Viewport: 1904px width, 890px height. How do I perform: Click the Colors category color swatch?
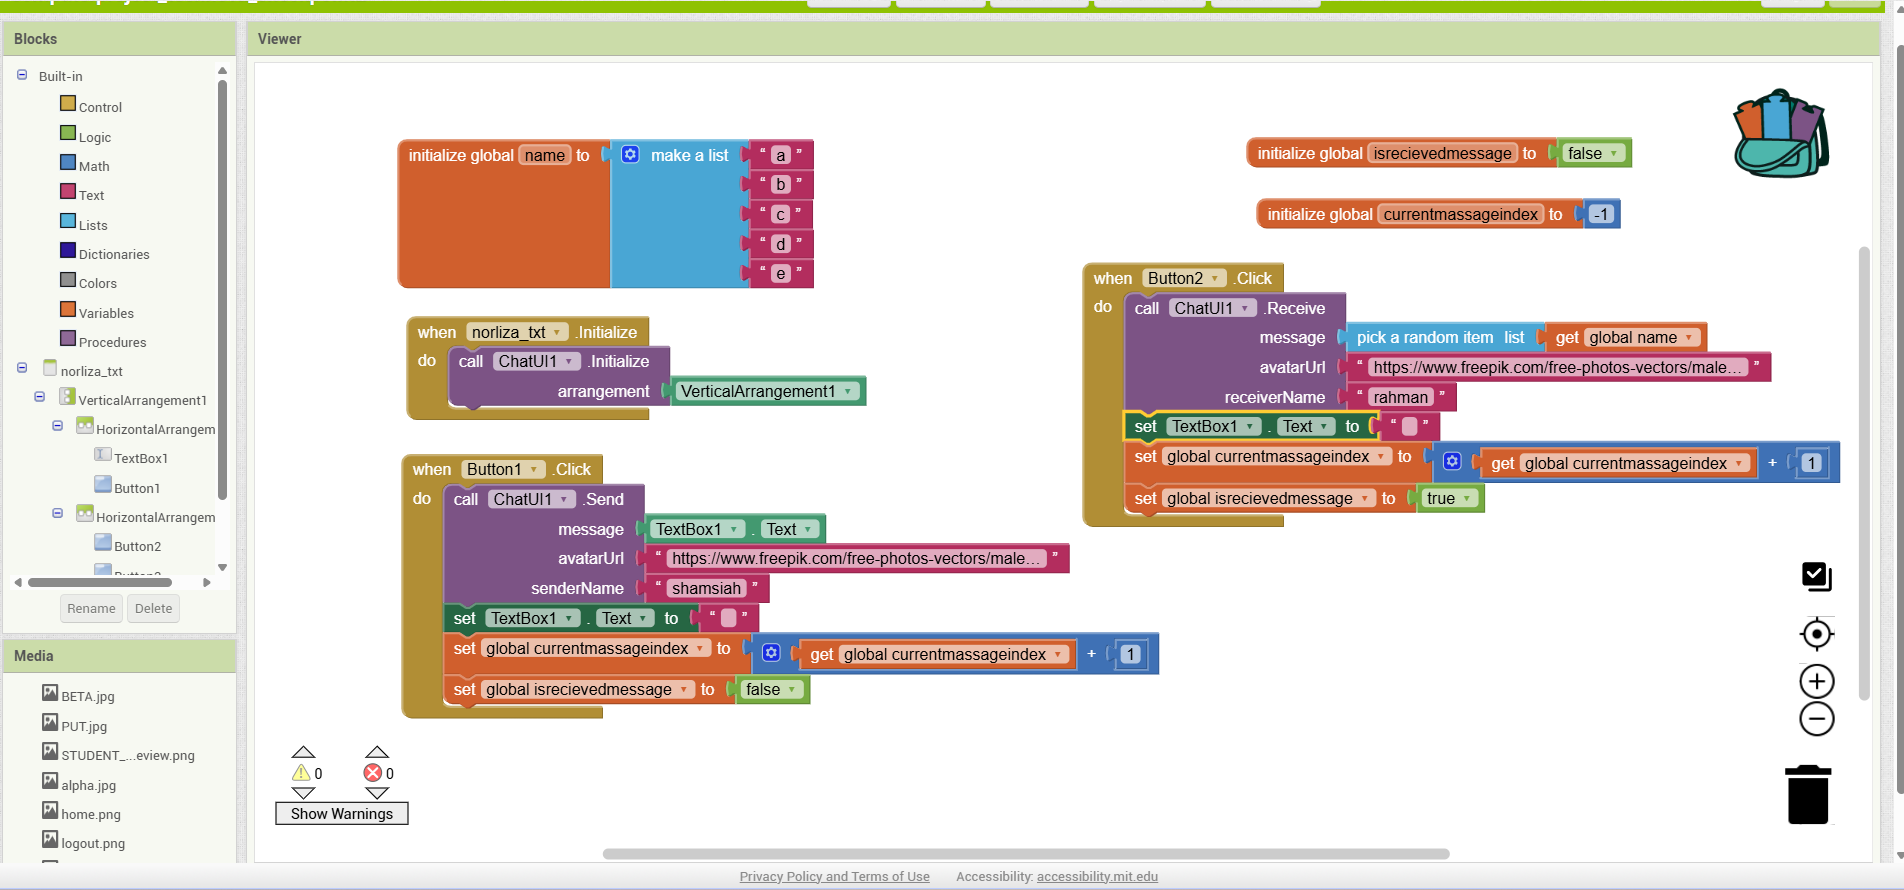[x=68, y=280]
